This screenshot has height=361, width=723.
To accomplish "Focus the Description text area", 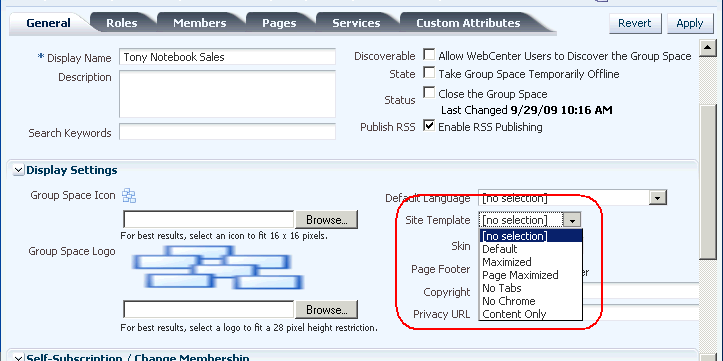I will [227, 94].
